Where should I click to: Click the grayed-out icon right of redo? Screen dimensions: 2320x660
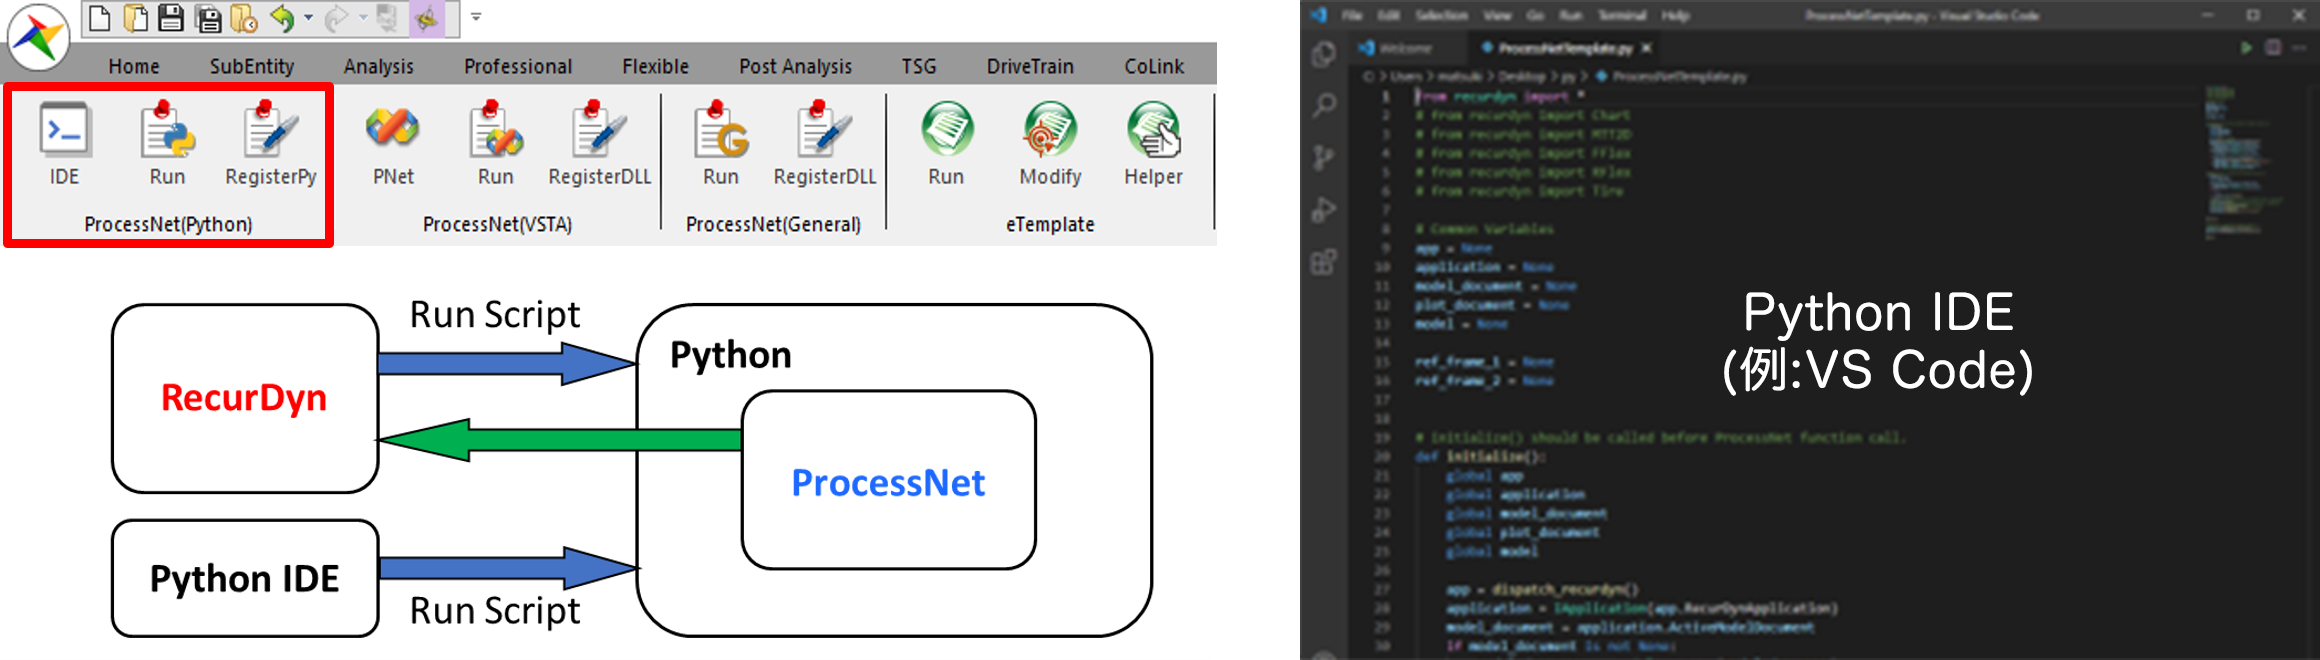pos(388,17)
